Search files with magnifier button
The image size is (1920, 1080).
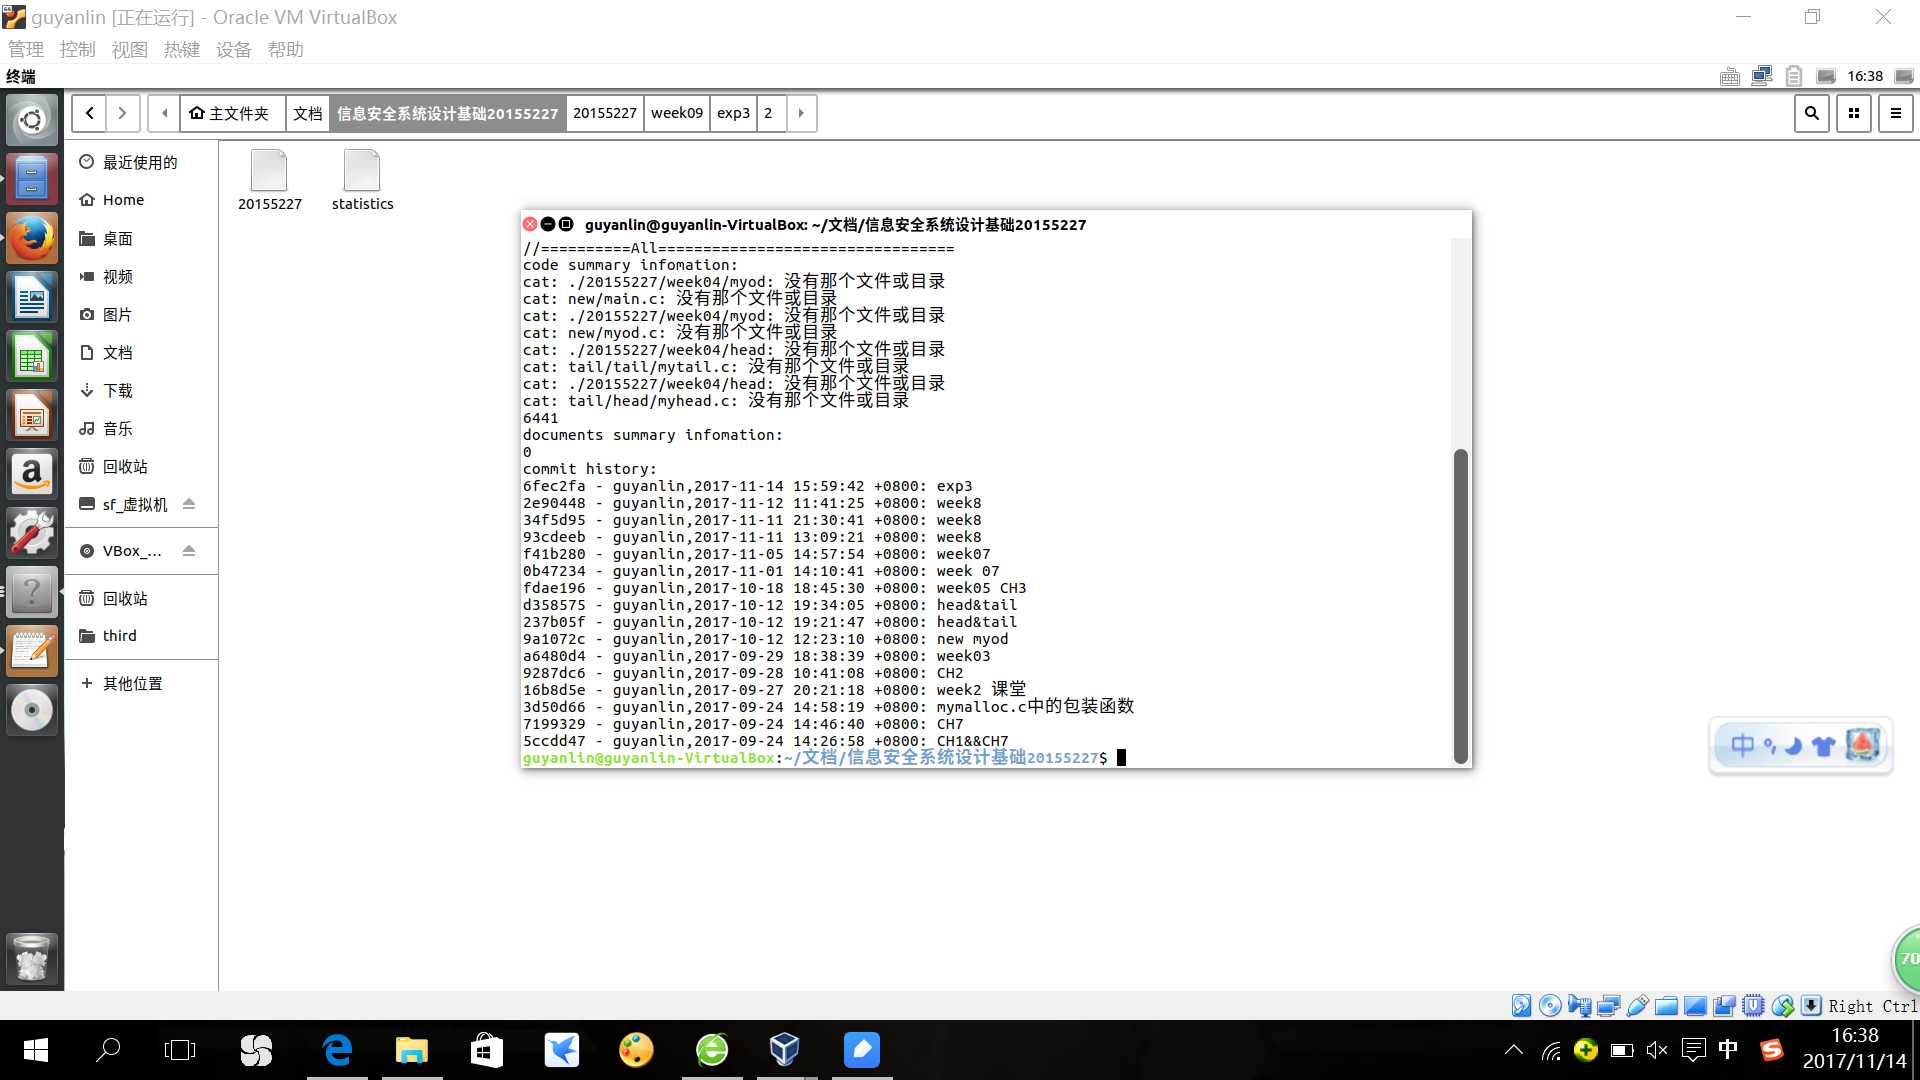pyautogui.click(x=1811, y=113)
